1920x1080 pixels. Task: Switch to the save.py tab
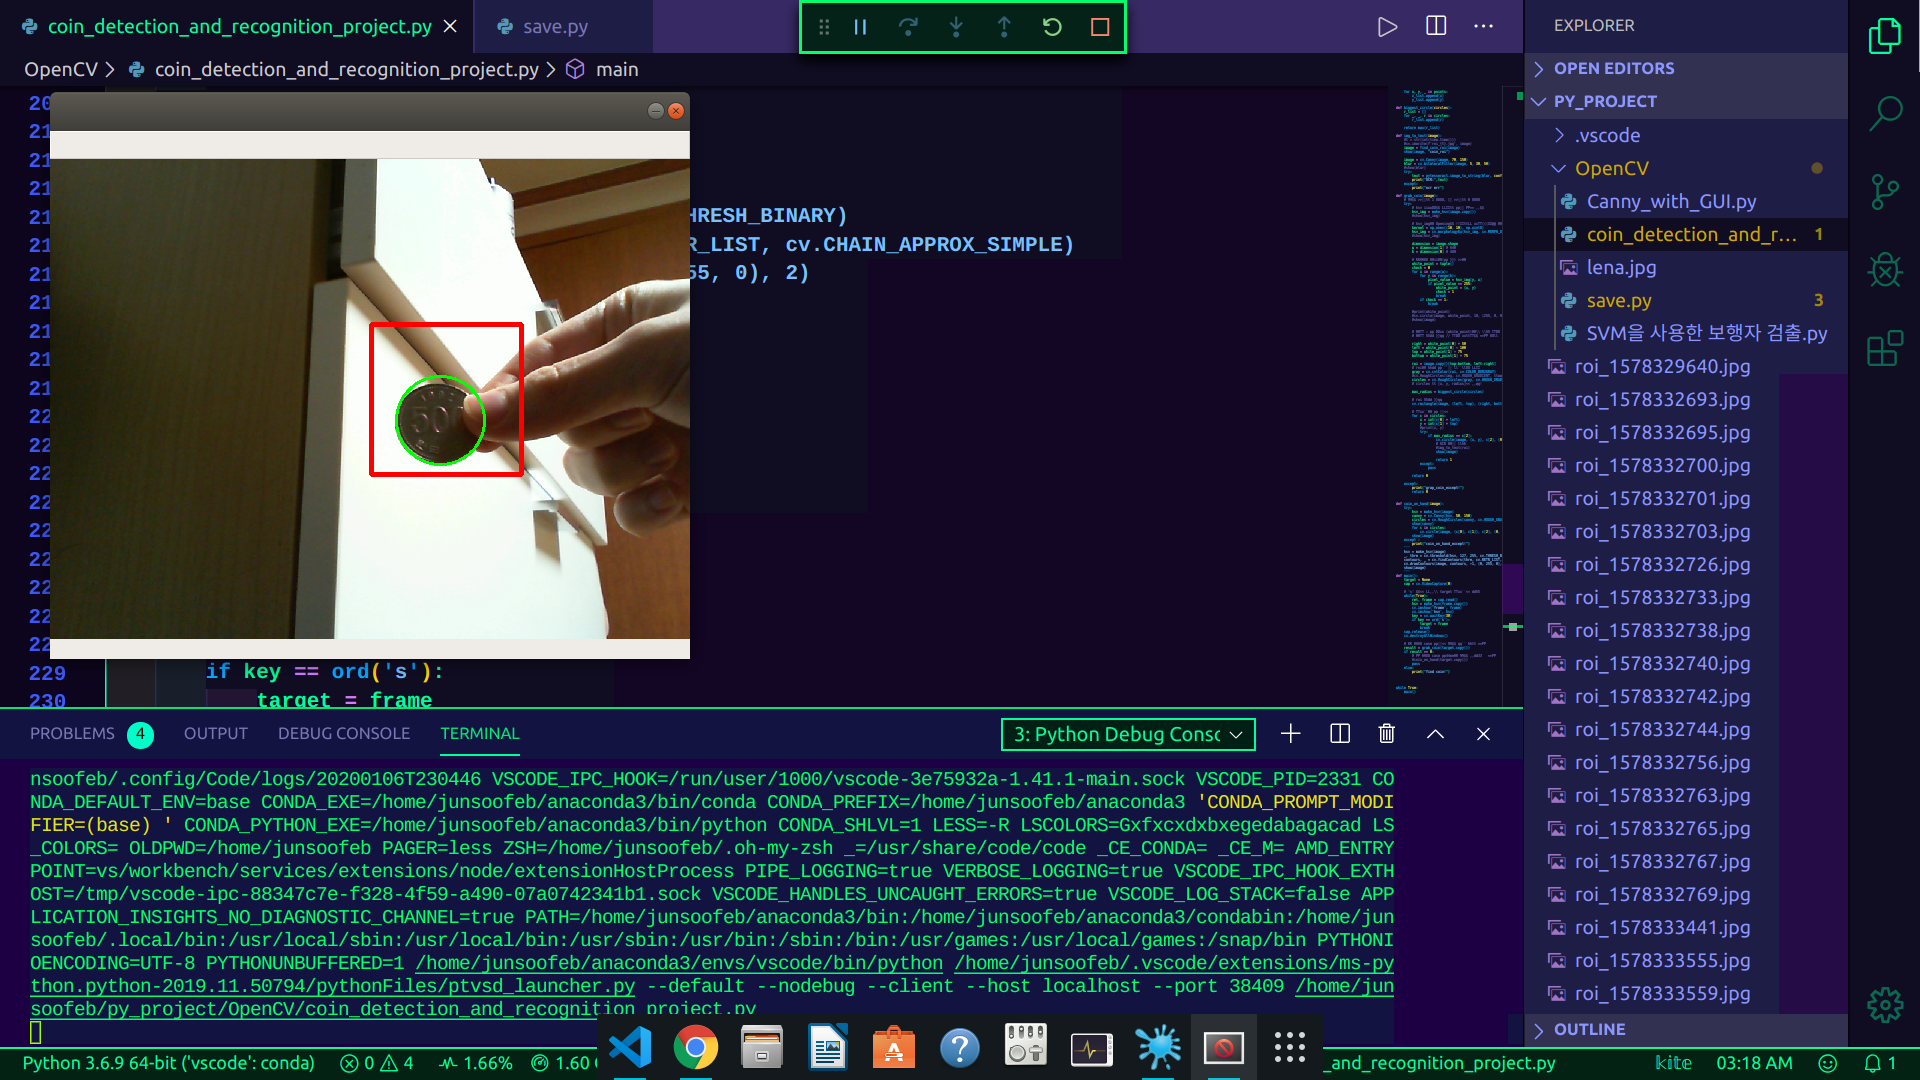555,26
